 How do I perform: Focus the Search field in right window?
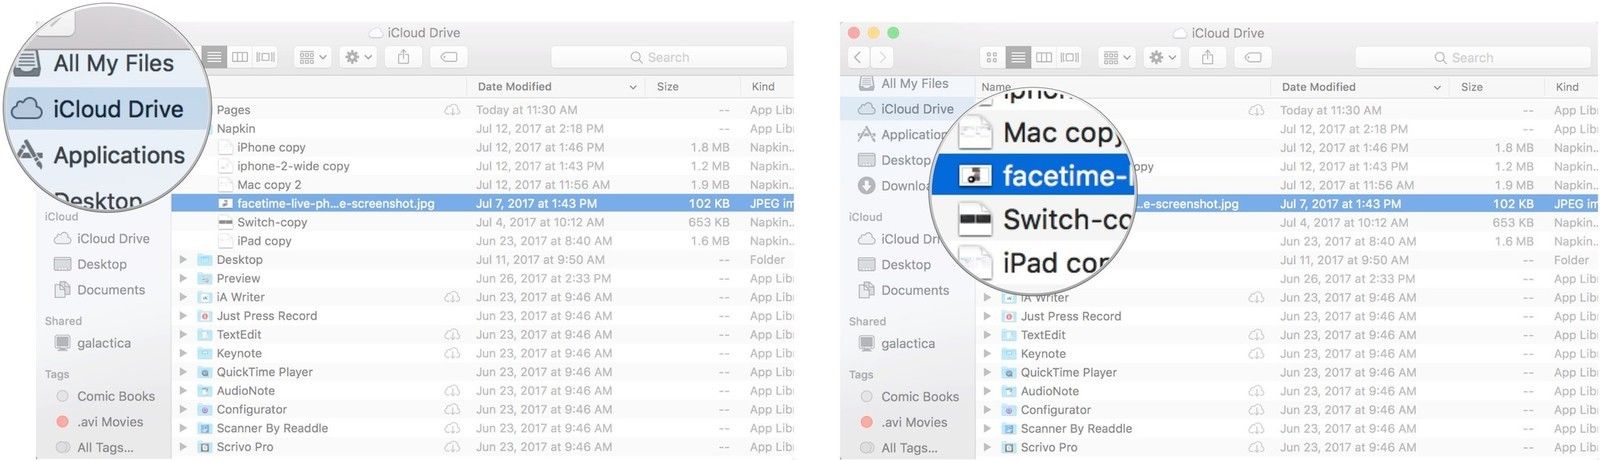pyautogui.click(x=1472, y=58)
